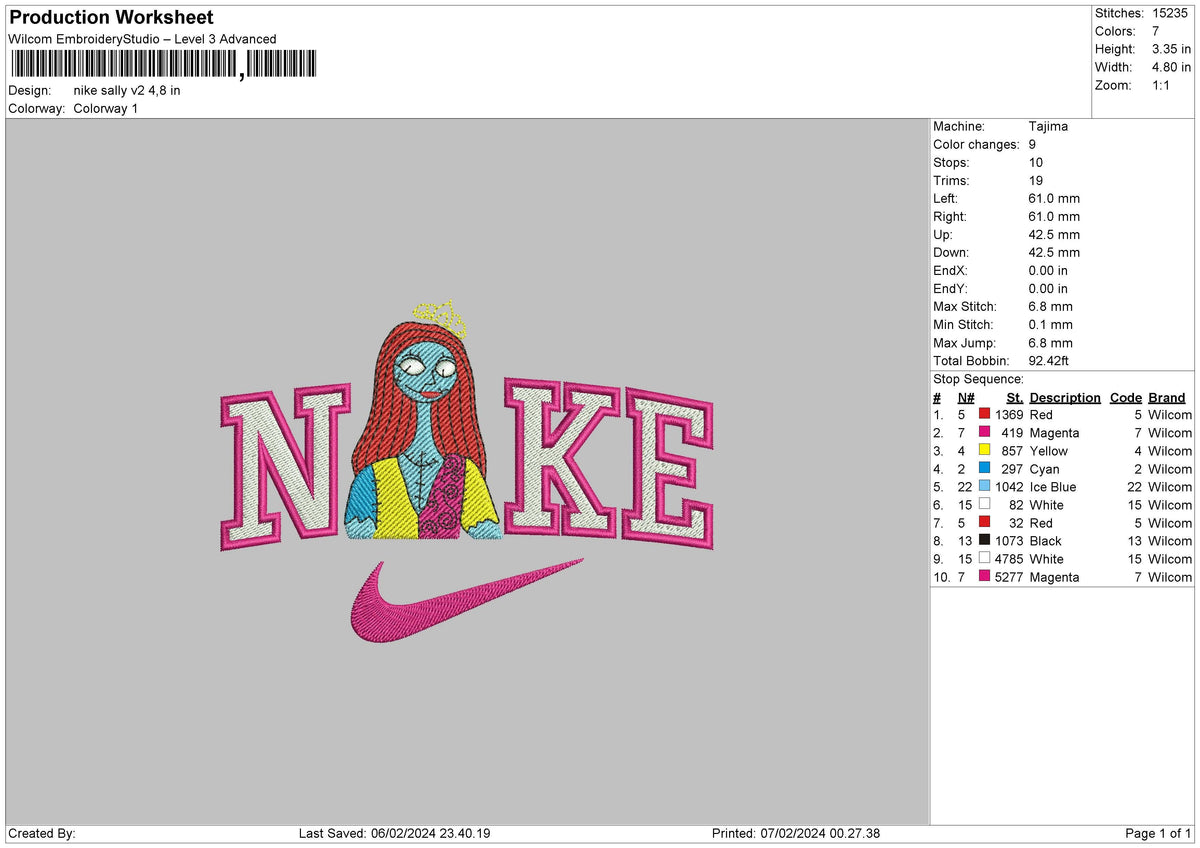
Task: Select the magenta swatch beside 5277 stitches
Action: (x=984, y=576)
